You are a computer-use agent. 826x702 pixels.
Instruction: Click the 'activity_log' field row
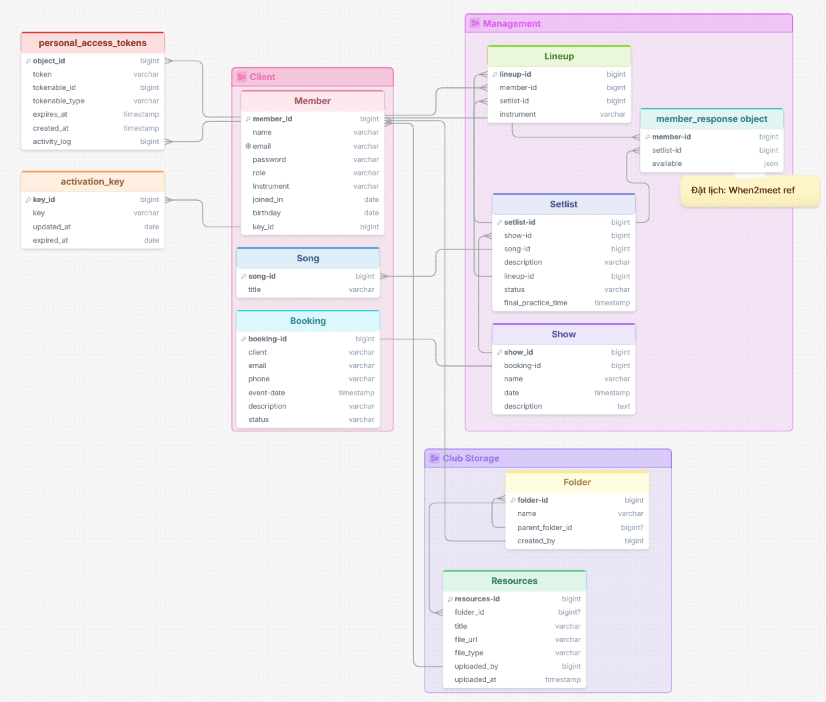(x=93, y=142)
